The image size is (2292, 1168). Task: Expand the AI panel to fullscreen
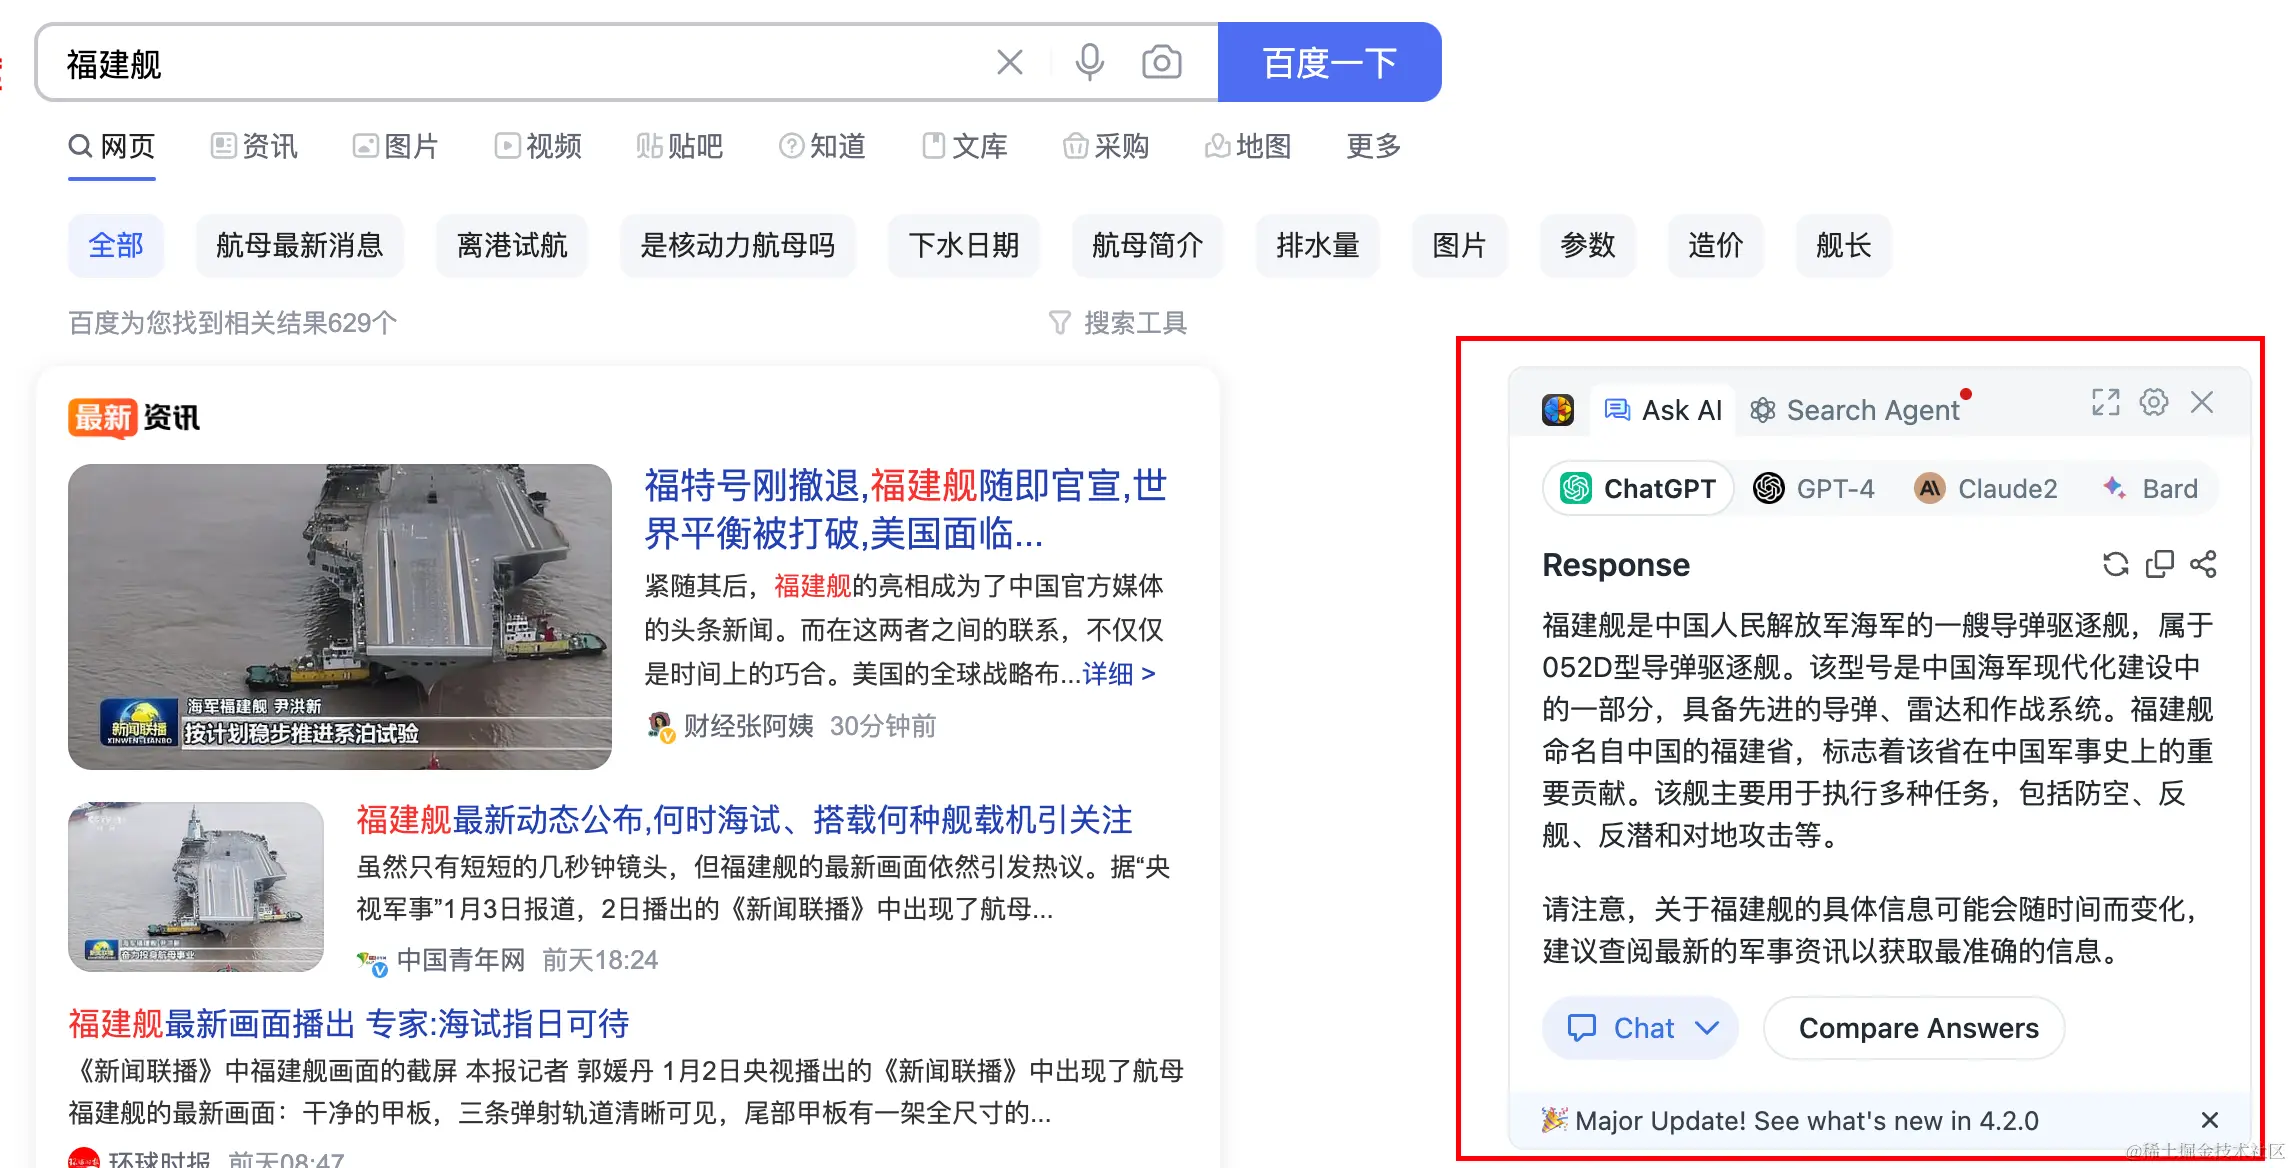point(2105,402)
